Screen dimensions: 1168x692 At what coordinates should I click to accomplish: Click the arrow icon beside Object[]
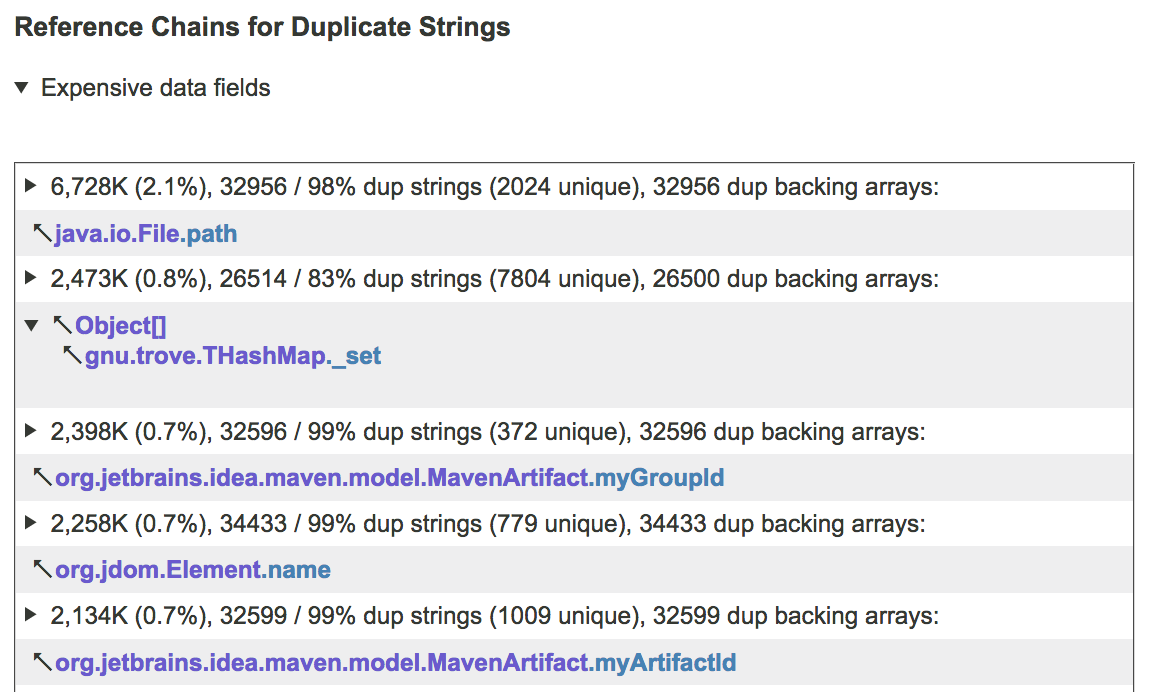click(62, 325)
